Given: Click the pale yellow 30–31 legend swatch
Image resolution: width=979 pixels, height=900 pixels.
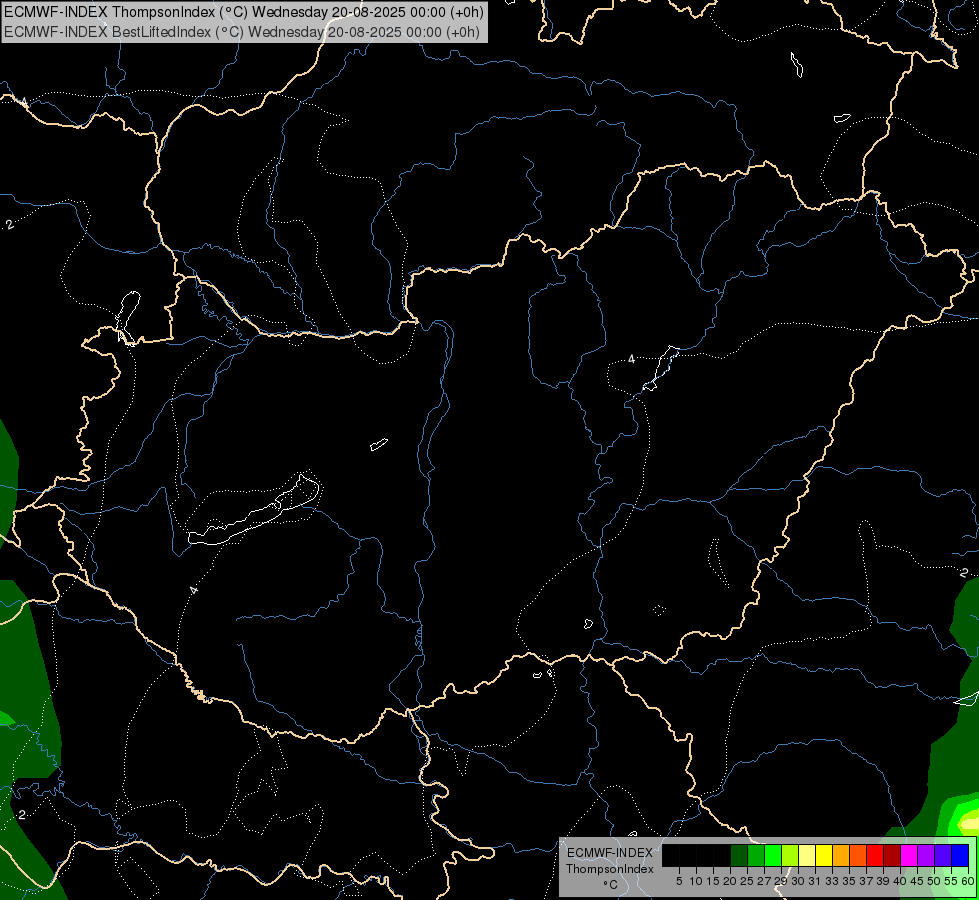Looking at the screenshot, I should (x=807, y=855).
